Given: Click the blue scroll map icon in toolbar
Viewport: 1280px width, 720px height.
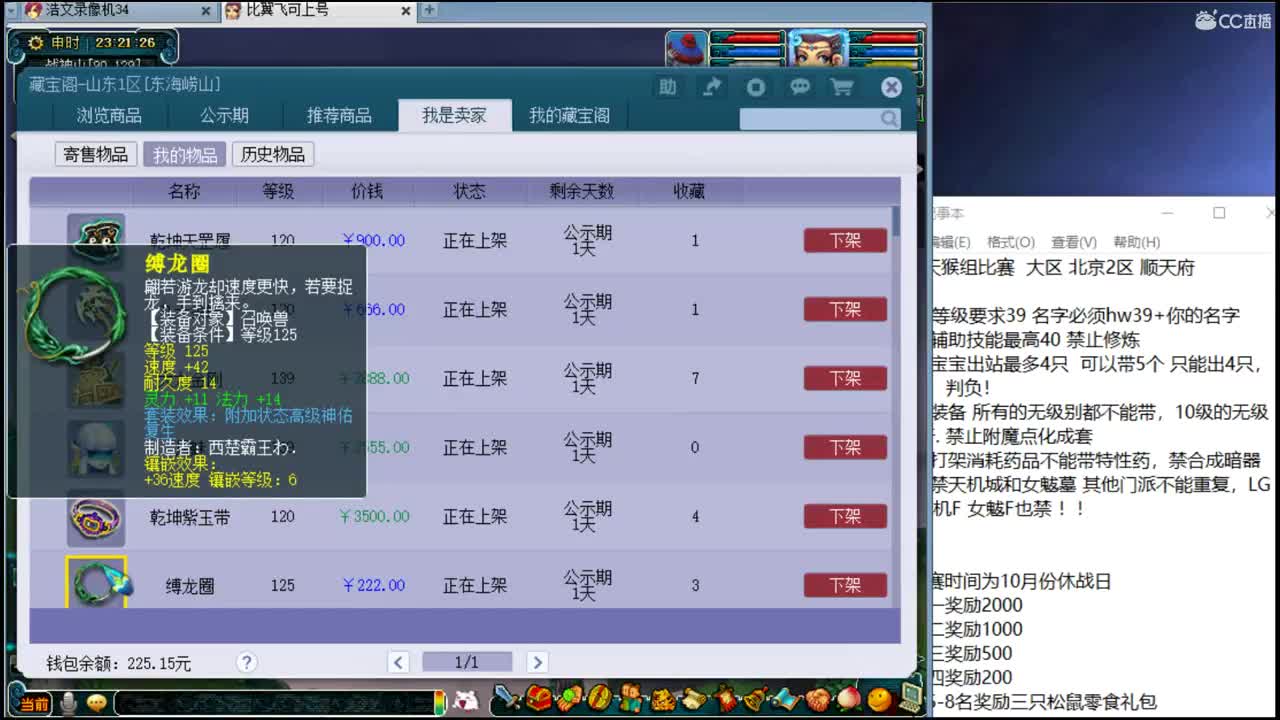Looking at the screenshot, I should click(x=786, y=697).
